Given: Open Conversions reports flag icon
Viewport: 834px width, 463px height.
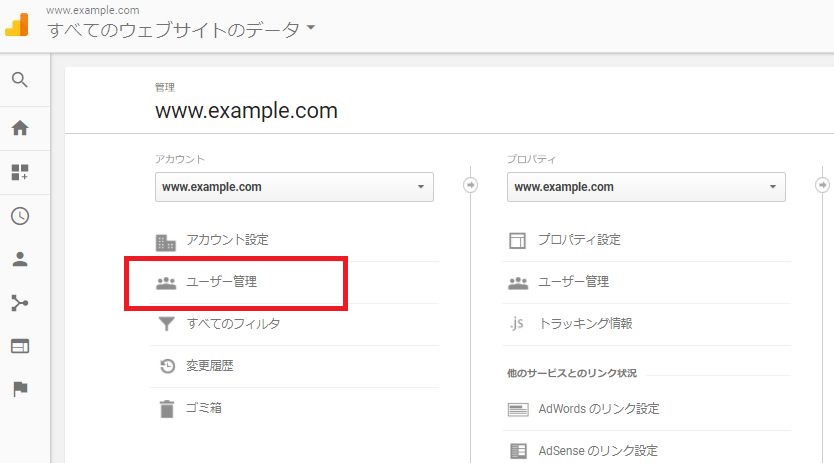Looking at the screenshot, I should tap(20, 389).
